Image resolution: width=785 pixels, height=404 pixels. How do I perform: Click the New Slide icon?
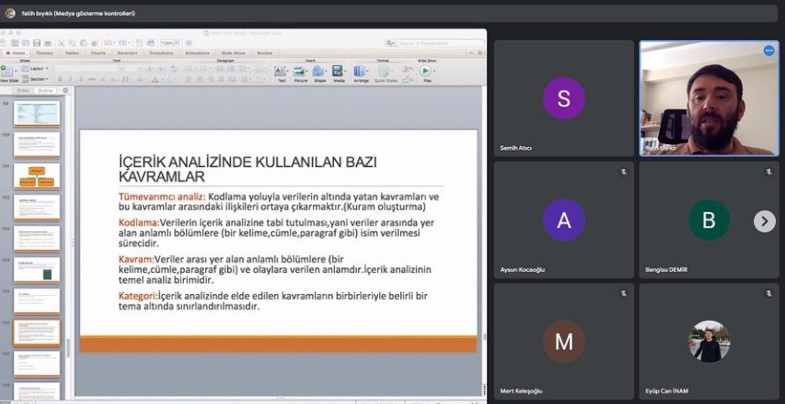(x=8, y=73)
